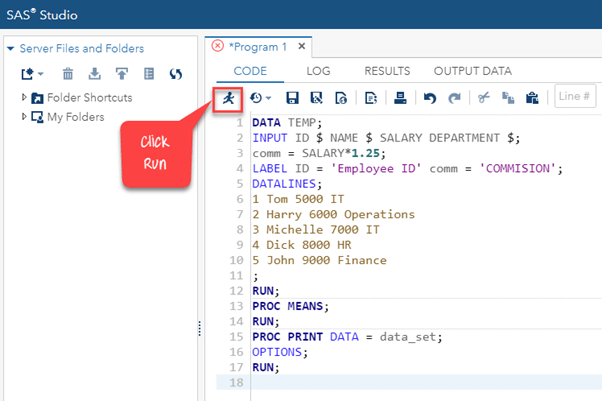The image size is (602, 401).
Task: Click the Refresh icon in files panel
Action: tap(176, 73)
